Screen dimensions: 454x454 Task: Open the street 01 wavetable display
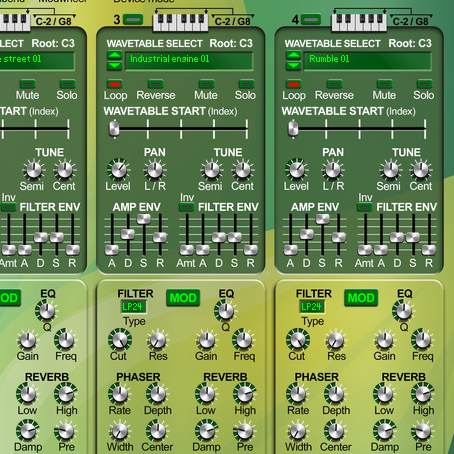click(37, 60)
